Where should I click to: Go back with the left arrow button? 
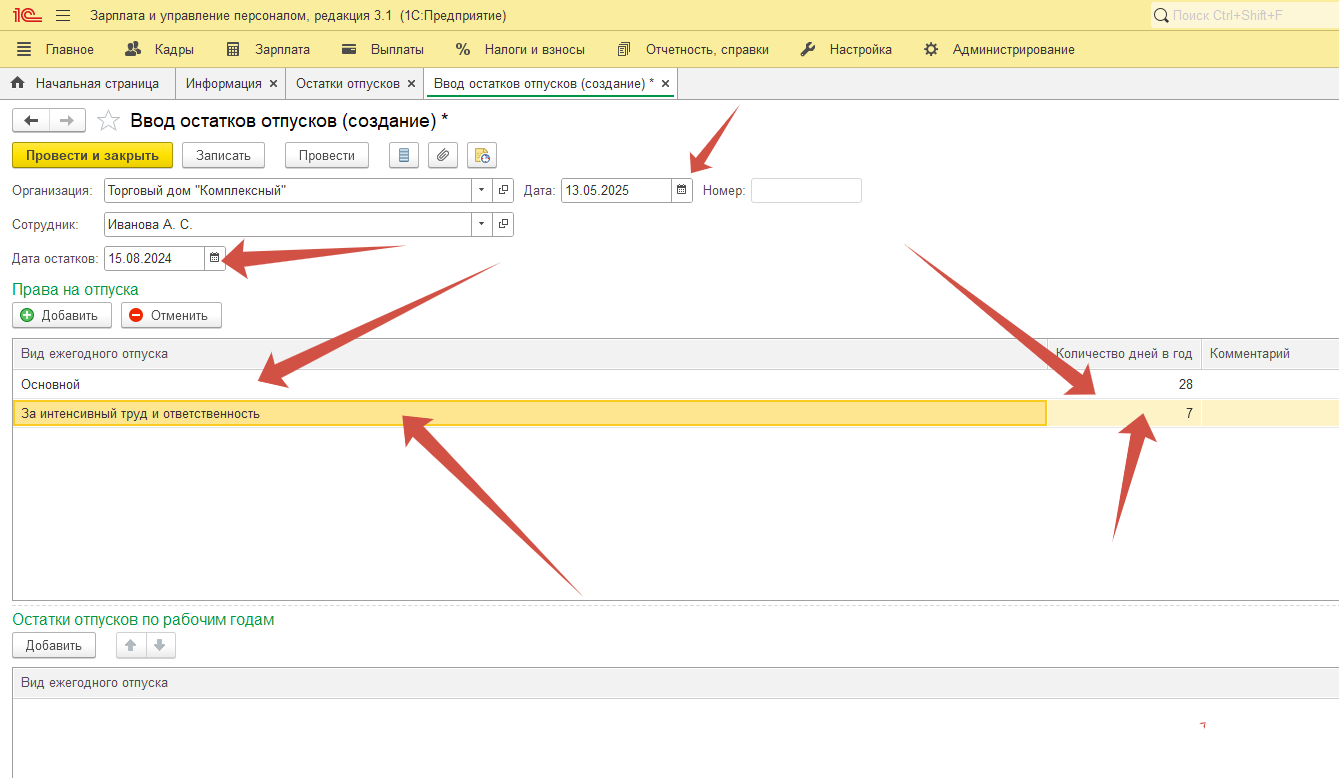tap(31, 121)
